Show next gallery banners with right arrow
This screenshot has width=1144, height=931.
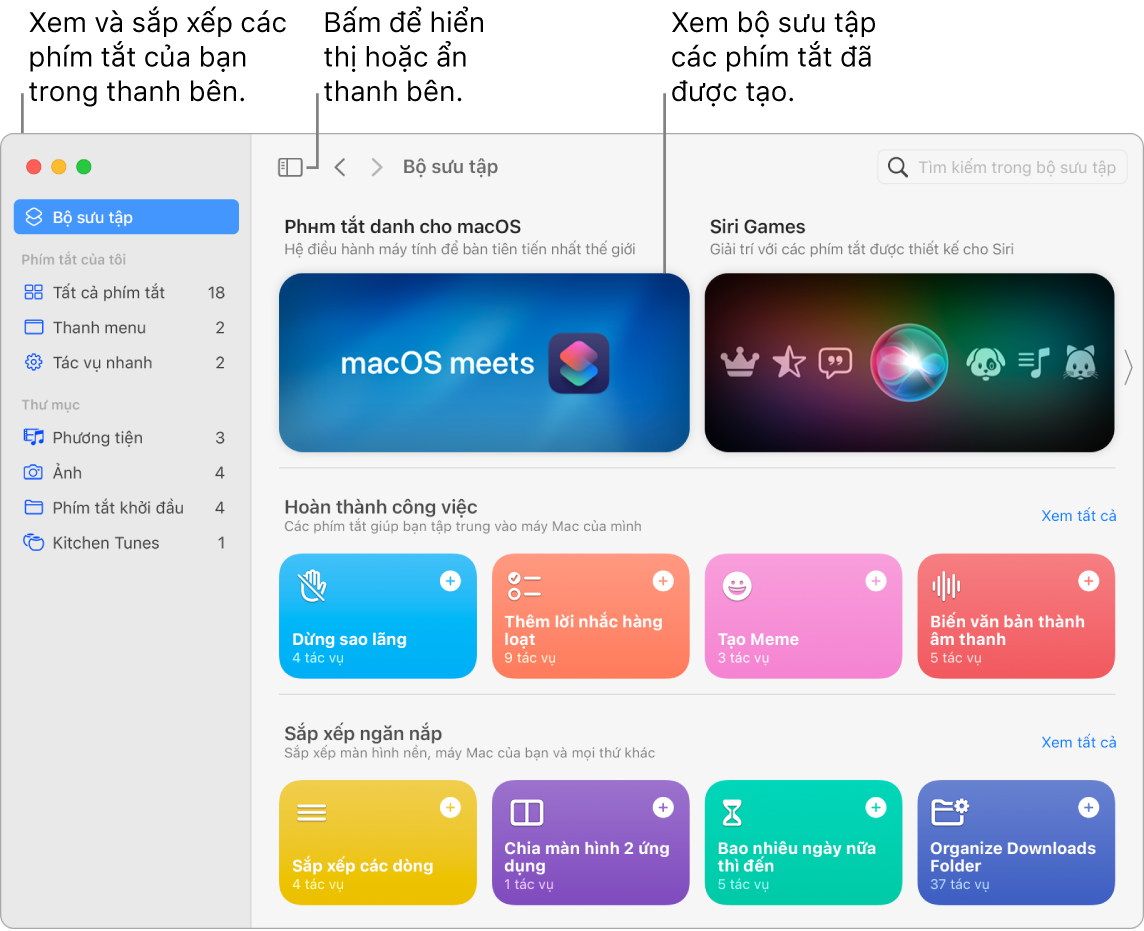1129,366
